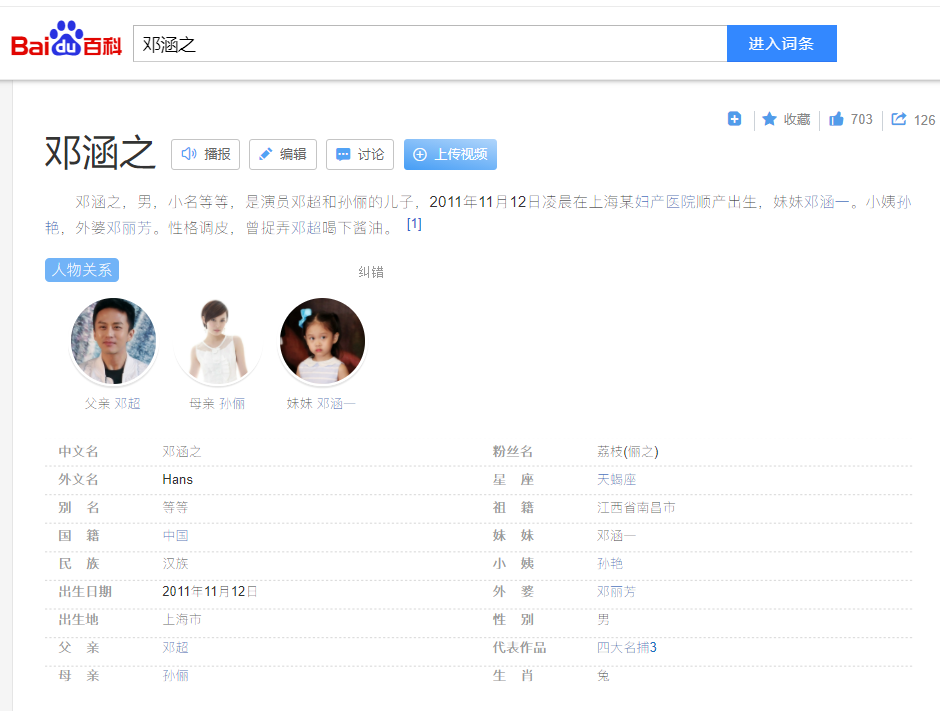
Task: Click 天蝎座 zodiac link in info table
Action: click(617, 480)
